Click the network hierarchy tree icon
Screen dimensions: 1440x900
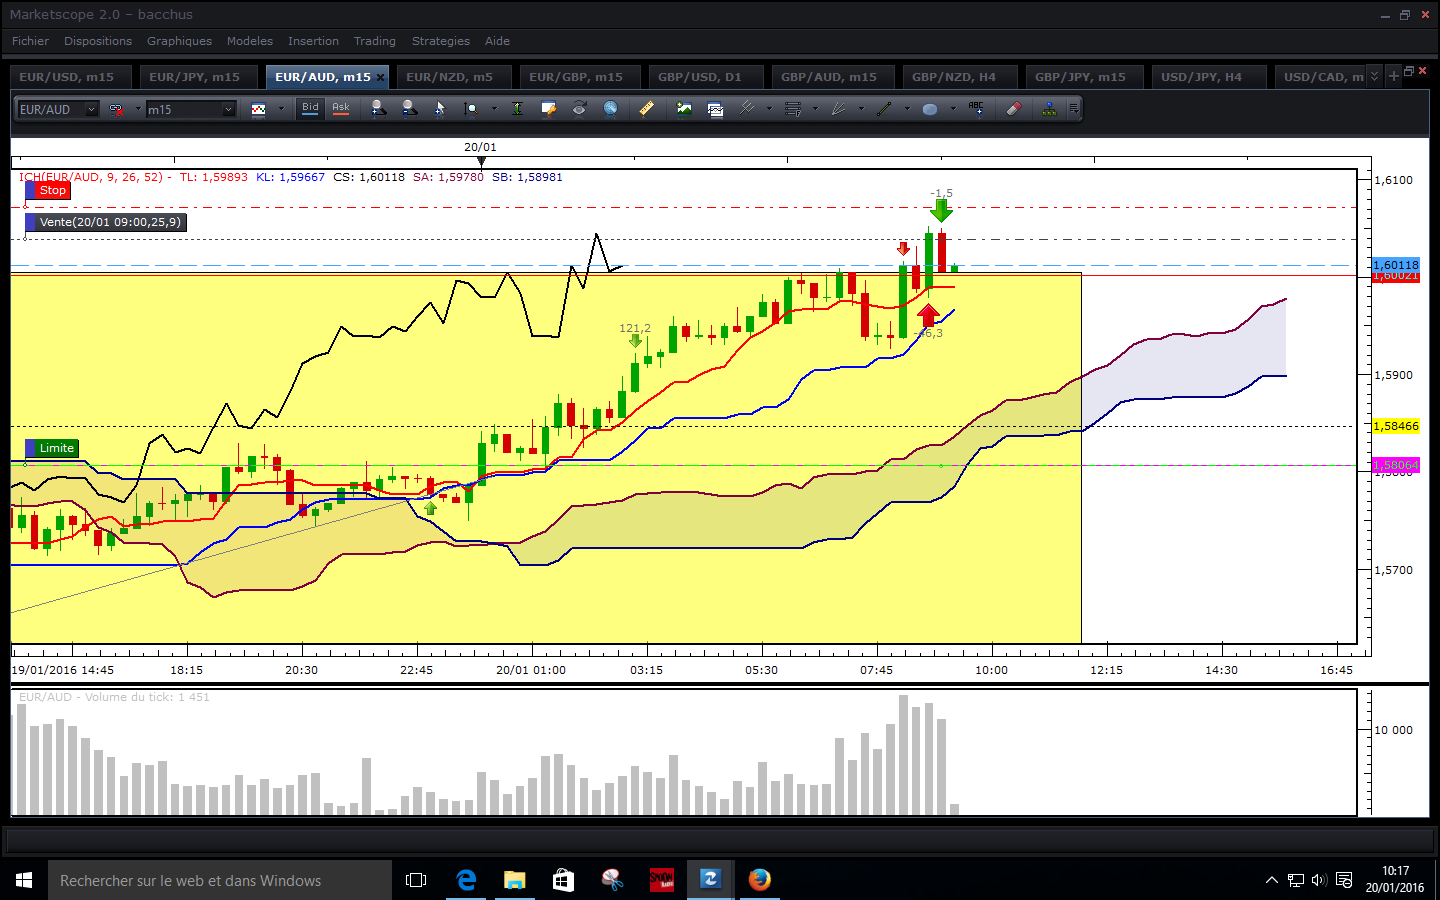[x=1049, y=109]
